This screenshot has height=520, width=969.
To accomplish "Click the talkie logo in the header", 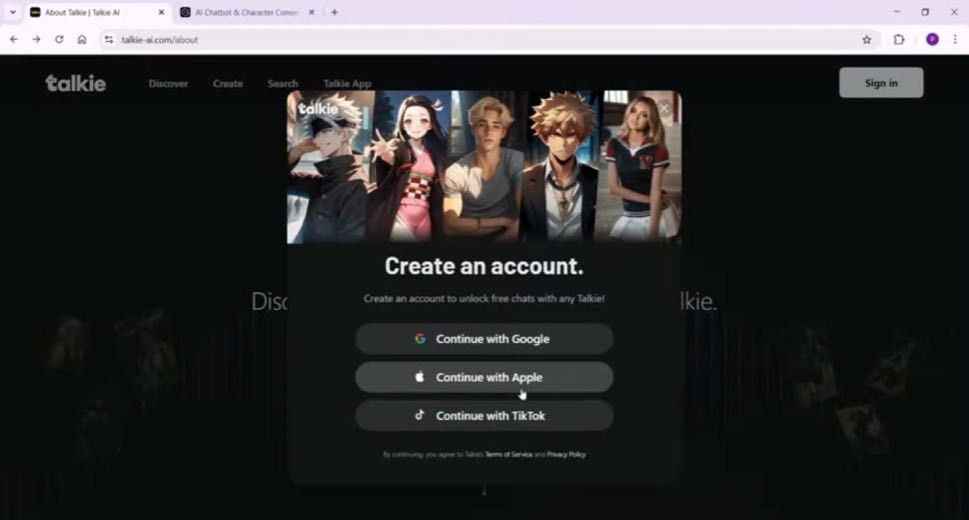I will click(75, 83).
